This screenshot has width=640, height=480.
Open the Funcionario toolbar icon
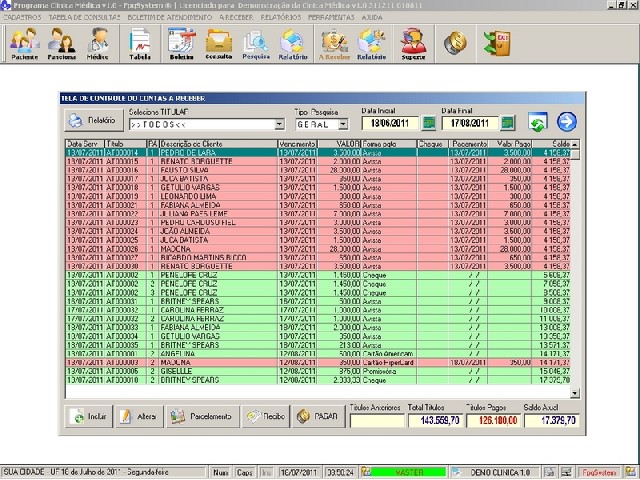coord(61,43)
